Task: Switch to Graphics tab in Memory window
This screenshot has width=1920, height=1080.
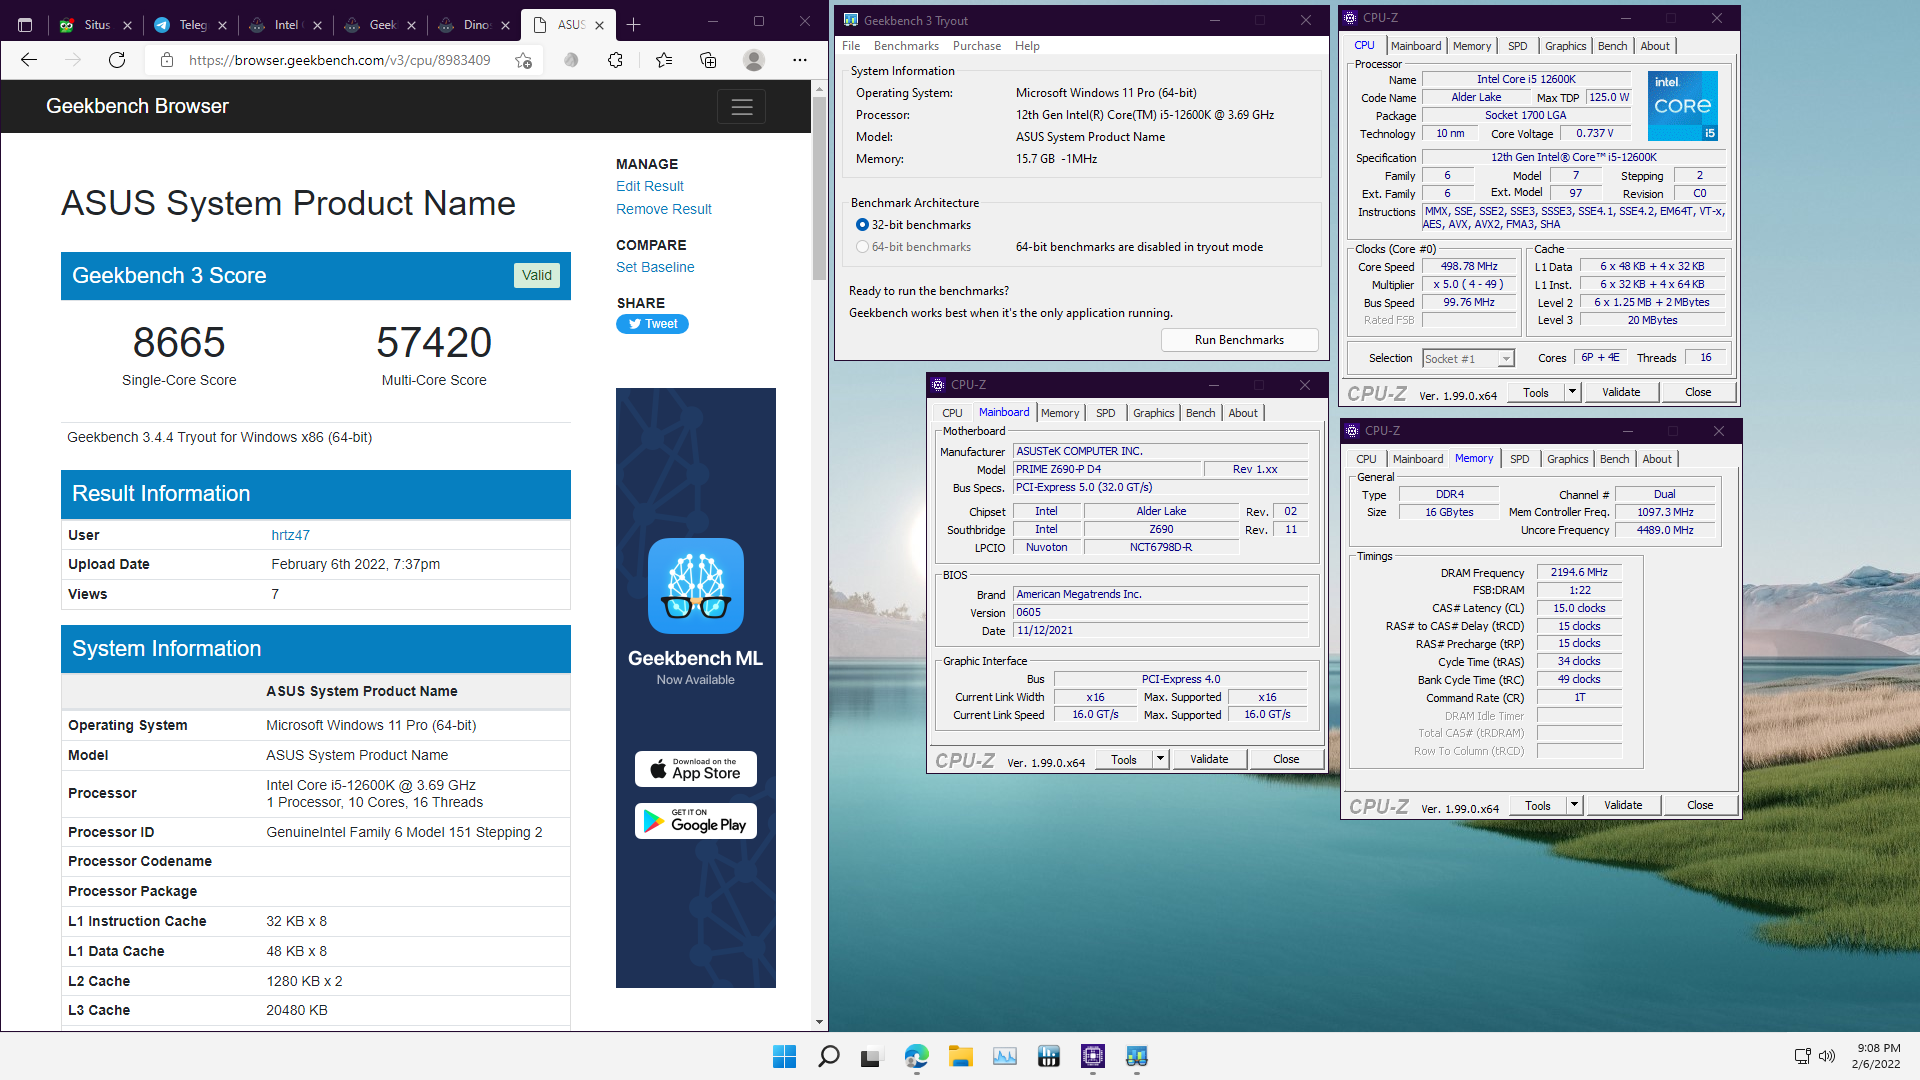Action: (x=1567, y=459)
